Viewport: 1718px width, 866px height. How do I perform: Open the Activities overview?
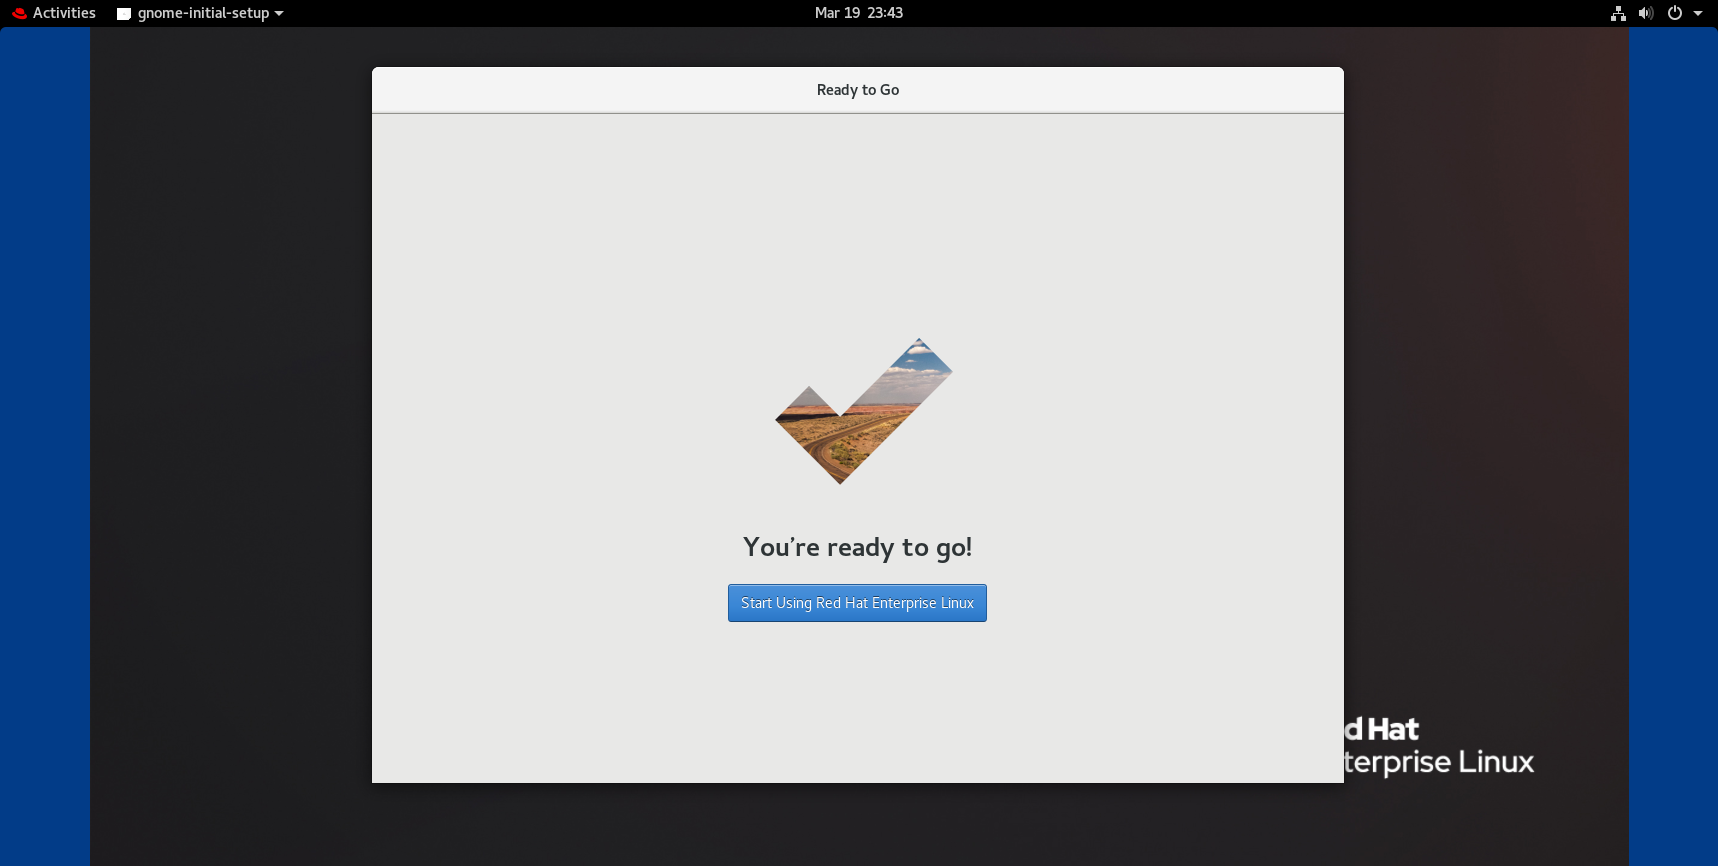54,13
